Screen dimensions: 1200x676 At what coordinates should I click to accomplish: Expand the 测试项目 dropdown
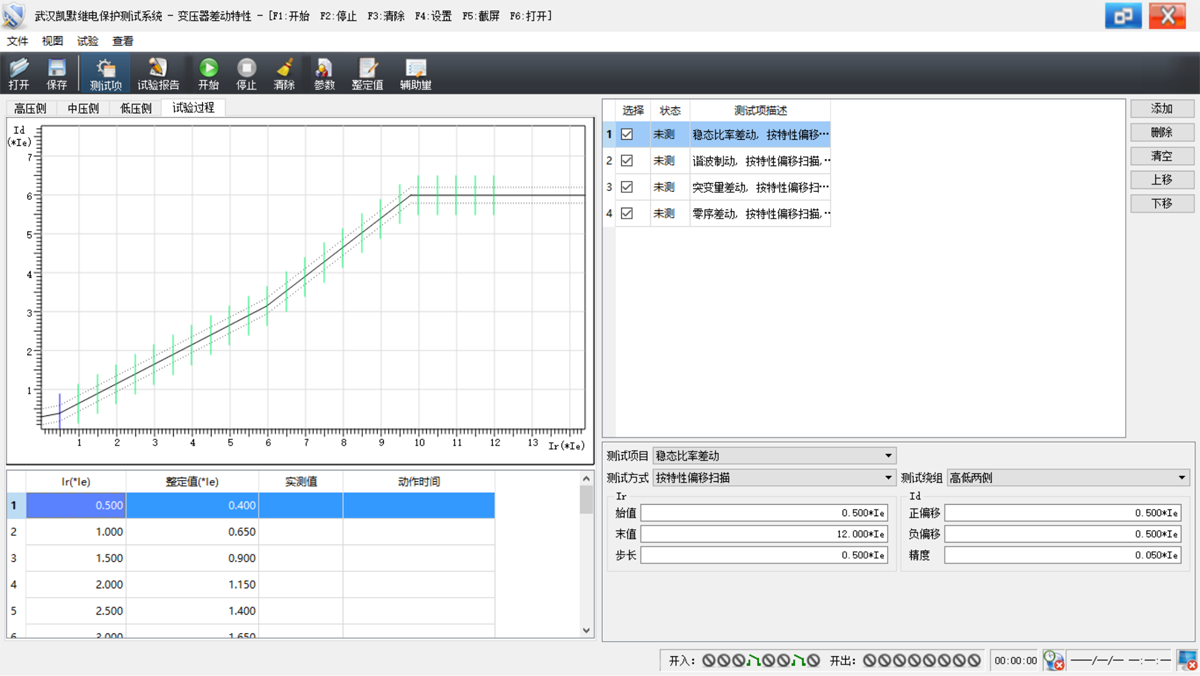pos(888,456)
